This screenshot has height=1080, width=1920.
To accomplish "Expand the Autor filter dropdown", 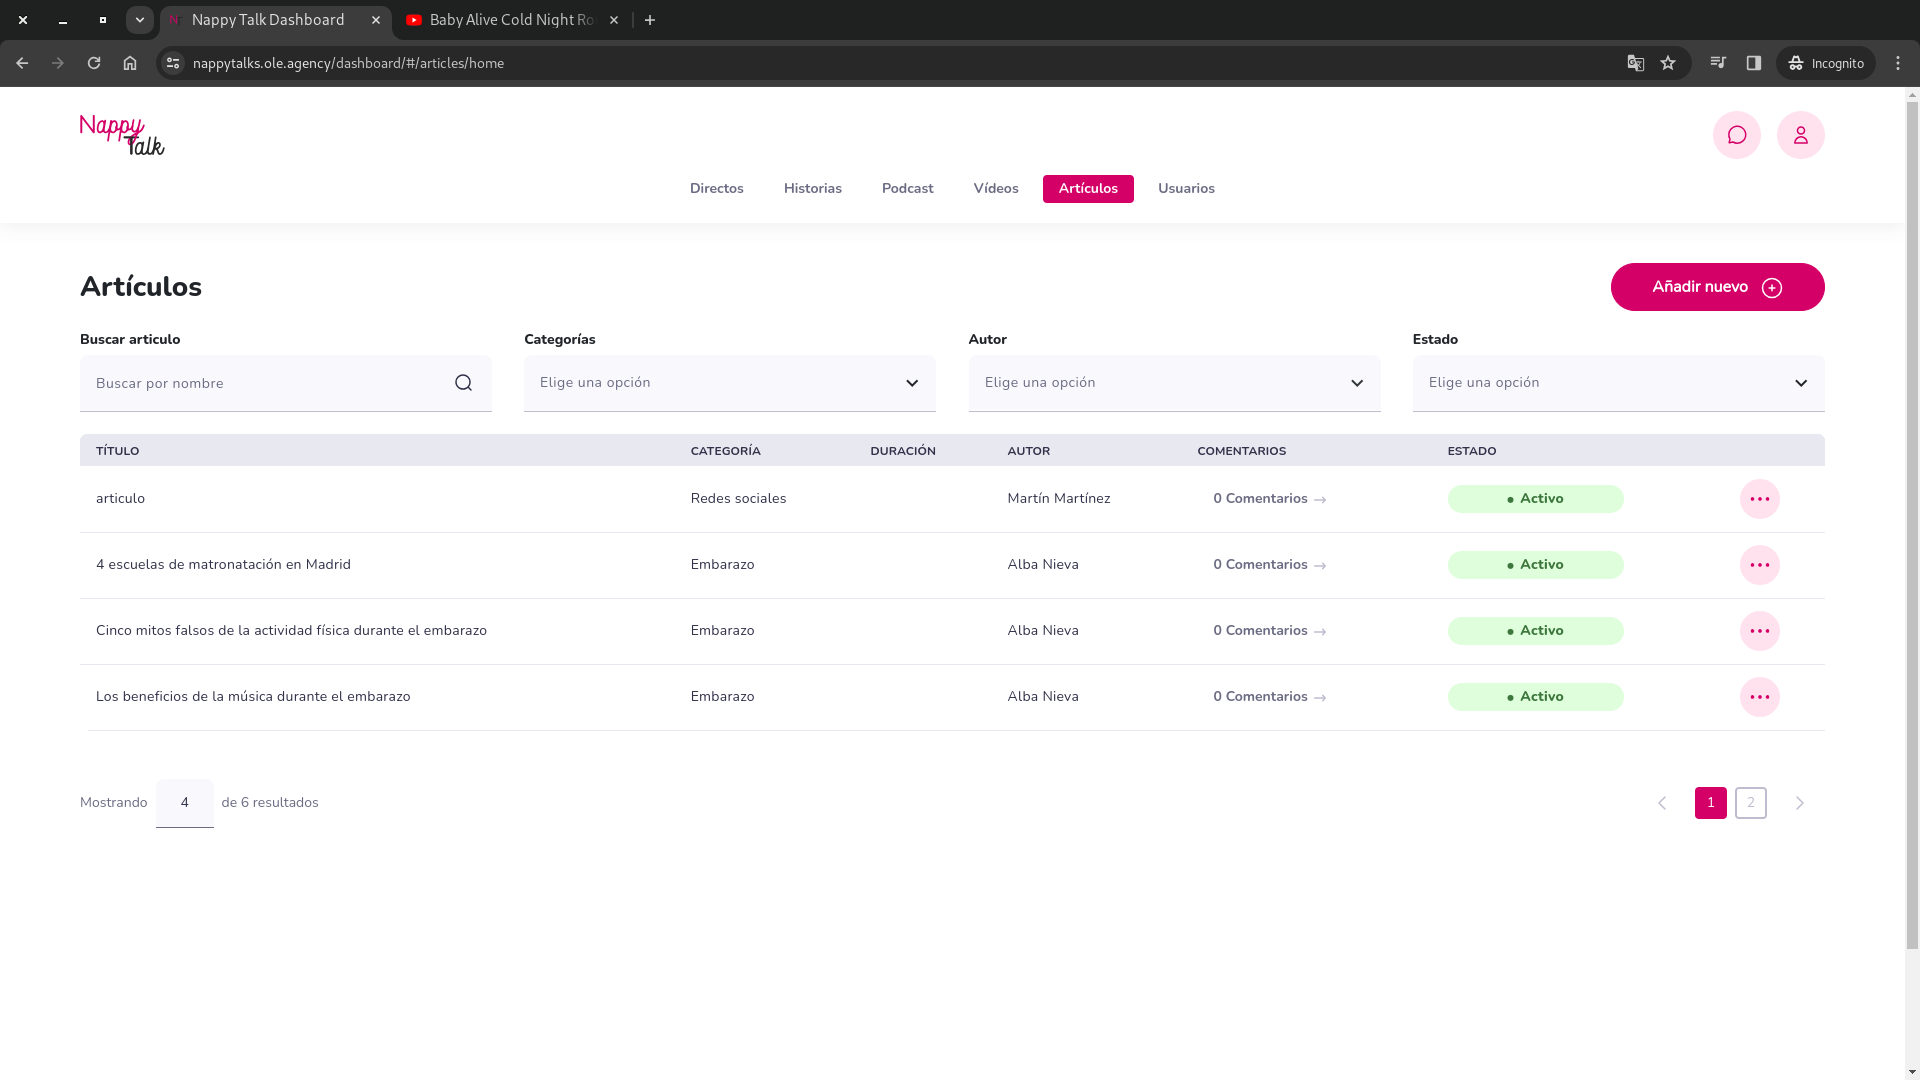I will pyautogui.click(x=1174, y=383).
